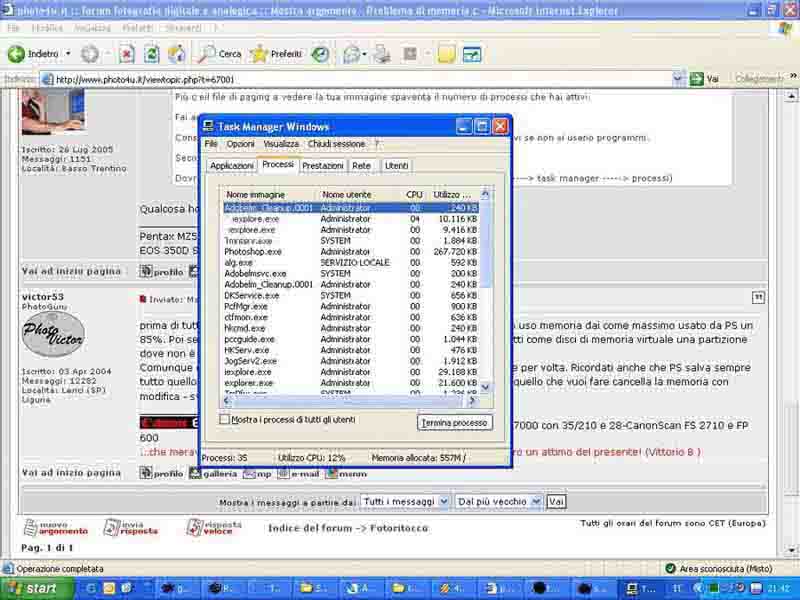Expand the Tutti i messaggi dropdown
The image size is (800, 600).
[405, 501]
